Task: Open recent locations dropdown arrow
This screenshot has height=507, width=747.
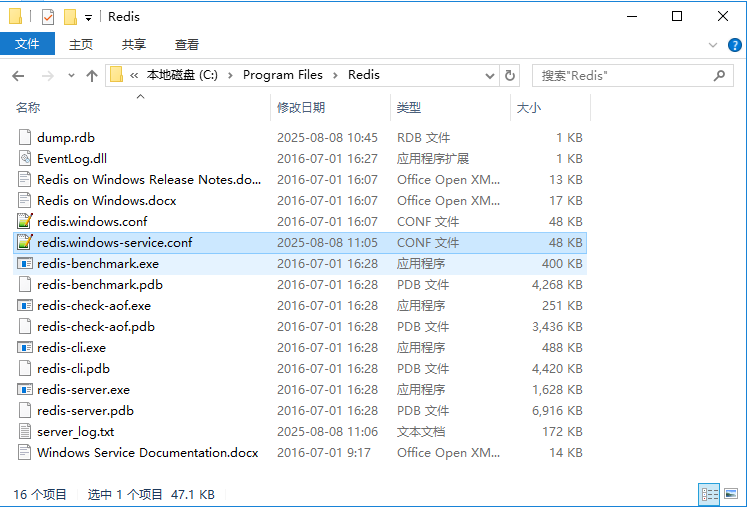Action: tap(71, 75)
